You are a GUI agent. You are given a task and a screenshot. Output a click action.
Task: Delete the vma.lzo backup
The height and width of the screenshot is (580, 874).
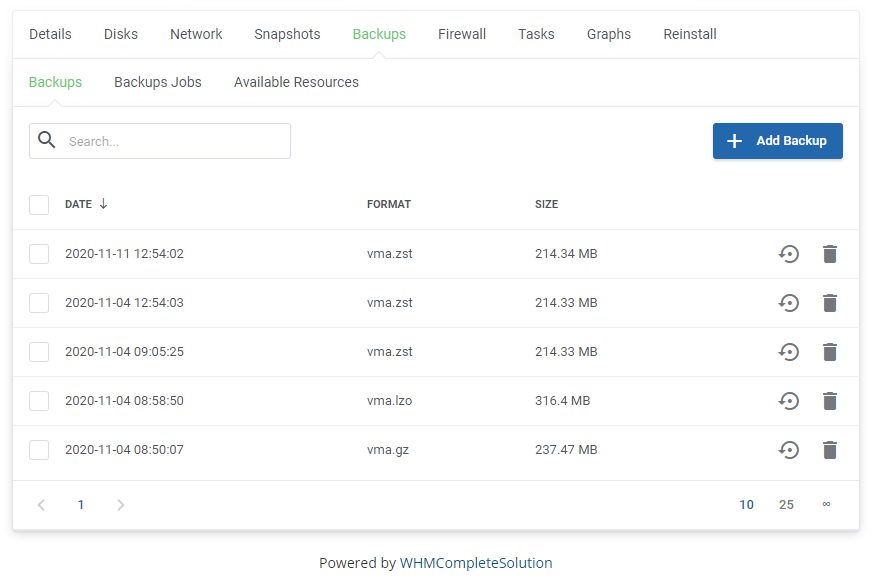830,401
